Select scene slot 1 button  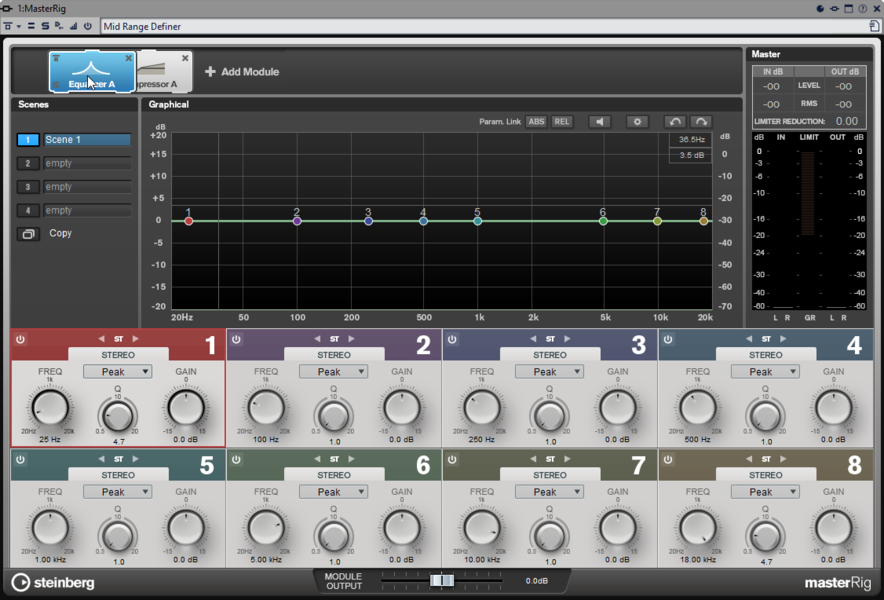[28, 140]
